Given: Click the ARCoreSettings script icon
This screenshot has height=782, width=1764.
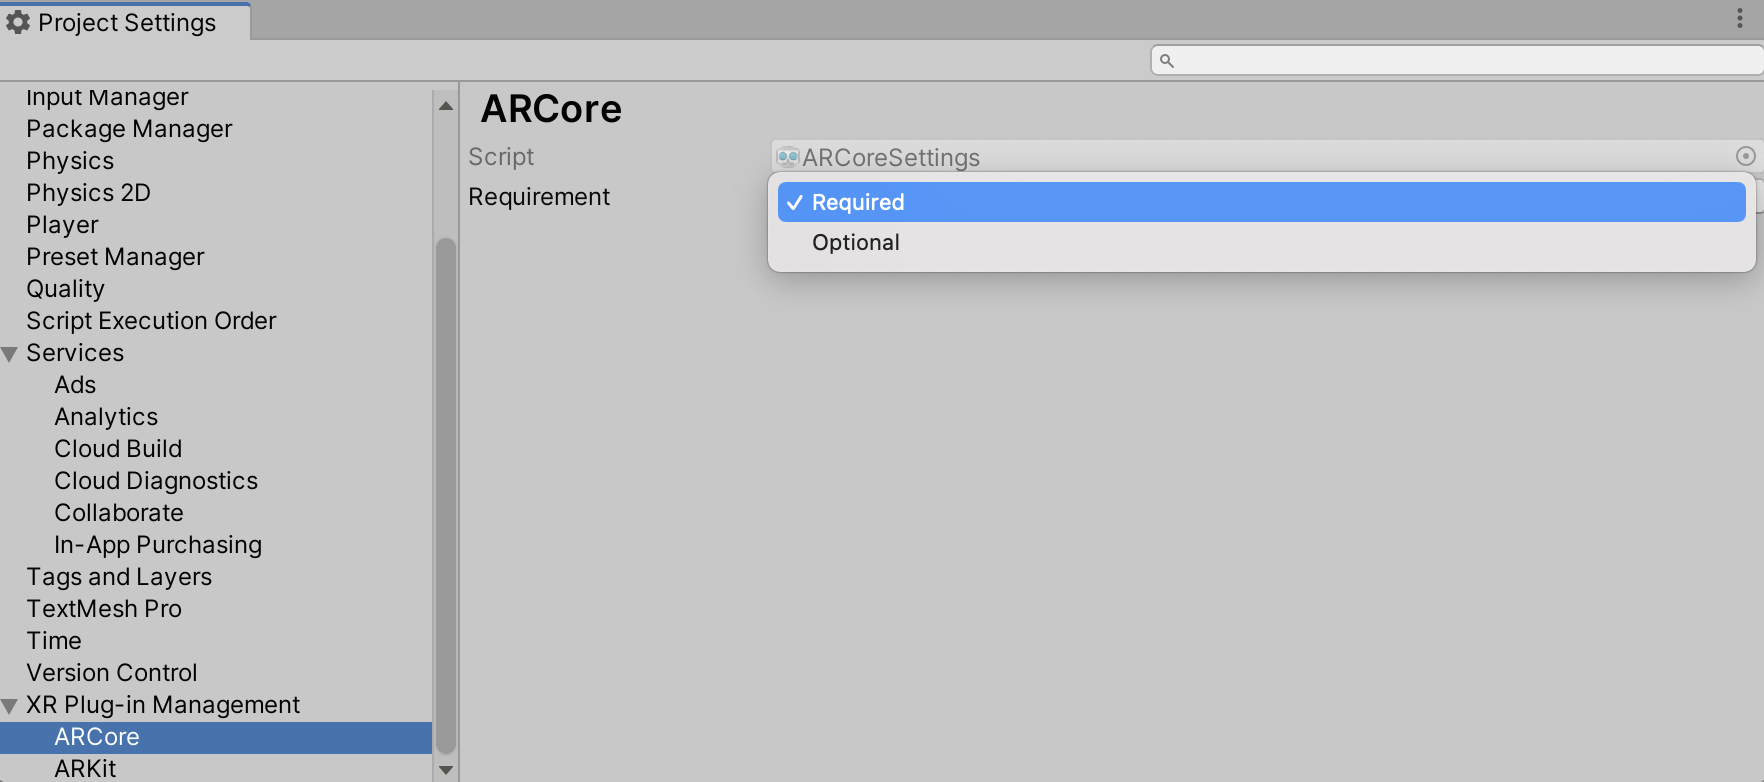Looking at the screenshot, I should pos(786,156).
